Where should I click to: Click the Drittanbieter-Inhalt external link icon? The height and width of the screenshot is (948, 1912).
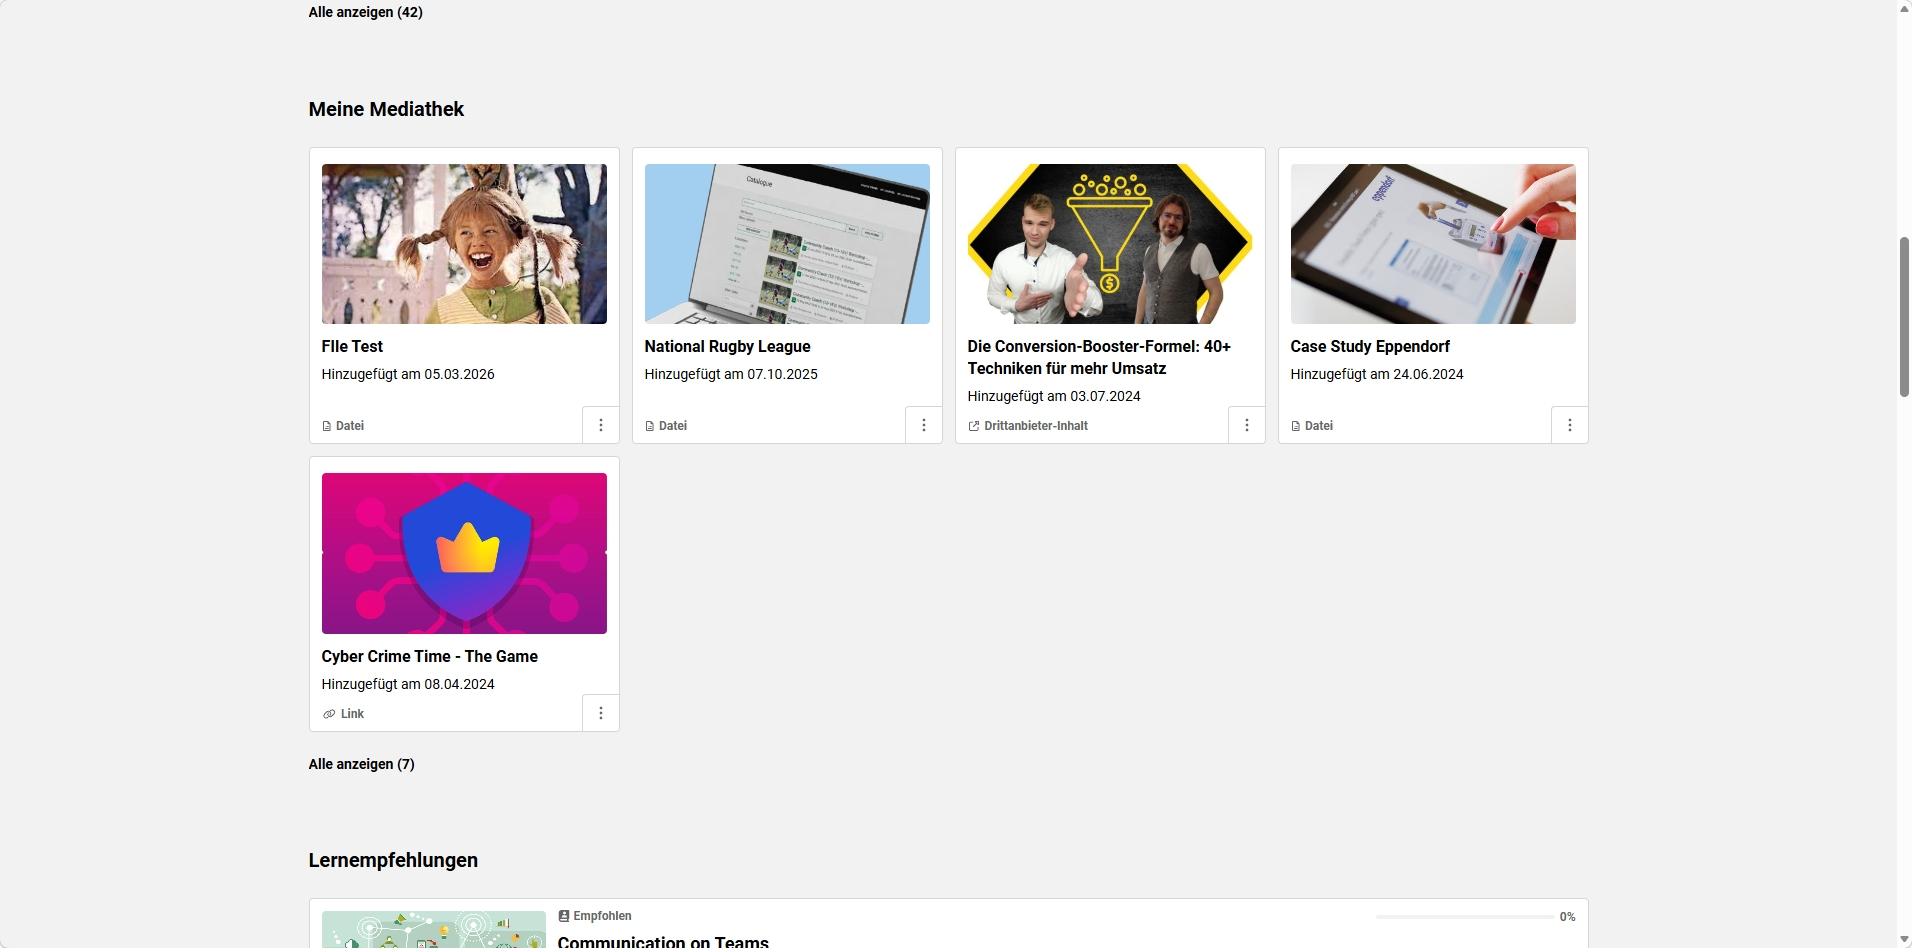click(x=974, y=426)
